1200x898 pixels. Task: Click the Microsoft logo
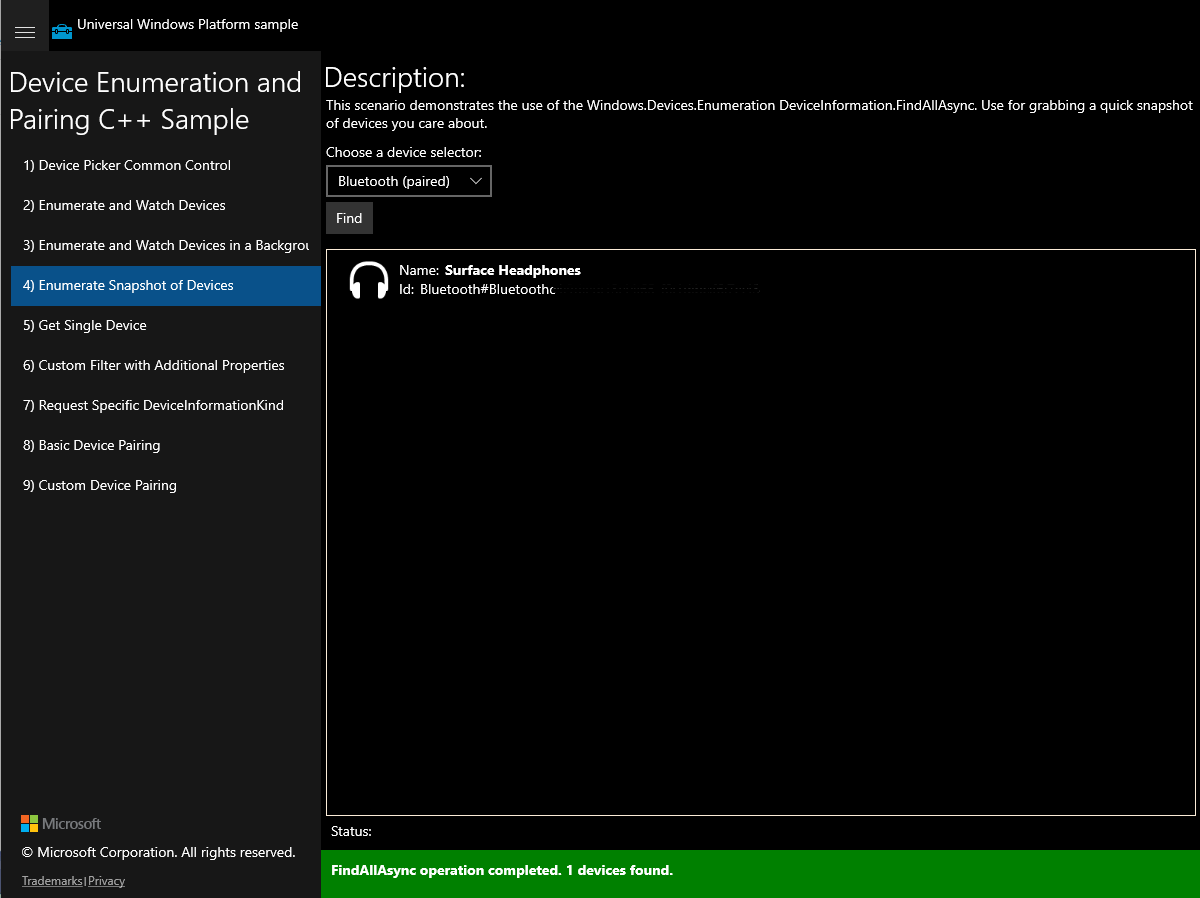pos(61,824)
